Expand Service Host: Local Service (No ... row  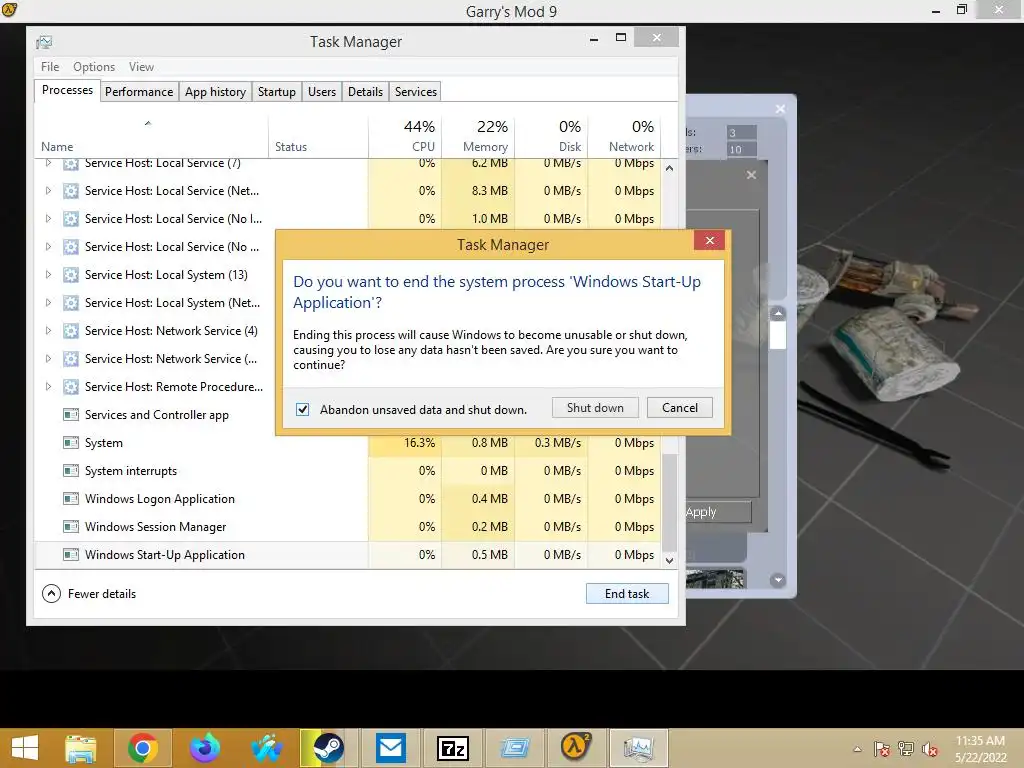pyautogui.click(x=48, y=247)
